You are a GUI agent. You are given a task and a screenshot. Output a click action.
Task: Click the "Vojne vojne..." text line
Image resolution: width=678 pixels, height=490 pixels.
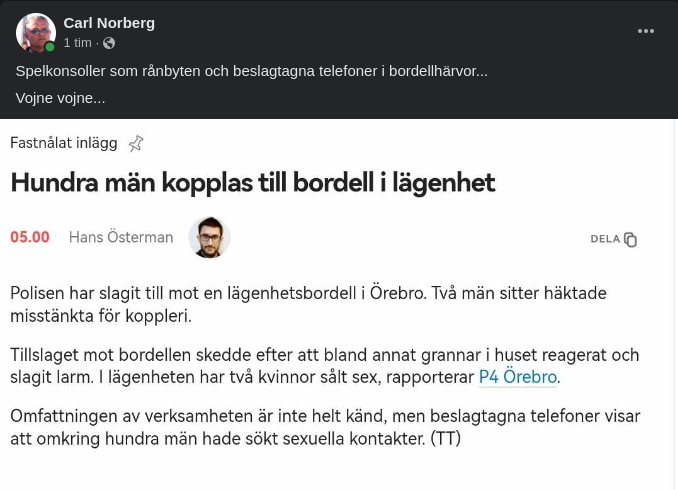point(60,98)
